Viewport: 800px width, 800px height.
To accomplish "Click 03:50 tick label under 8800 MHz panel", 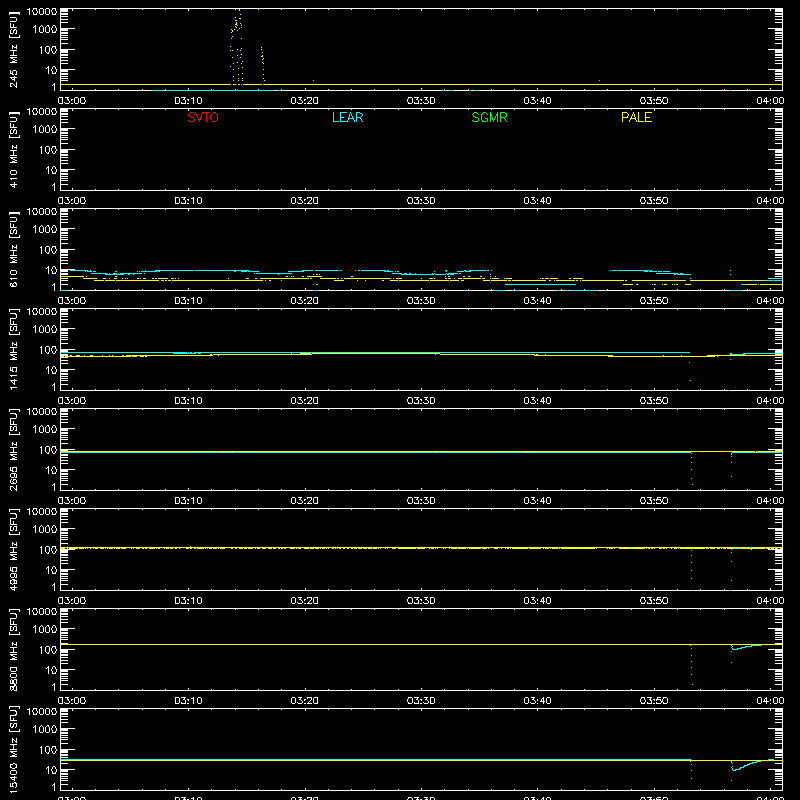I will 654,701.
